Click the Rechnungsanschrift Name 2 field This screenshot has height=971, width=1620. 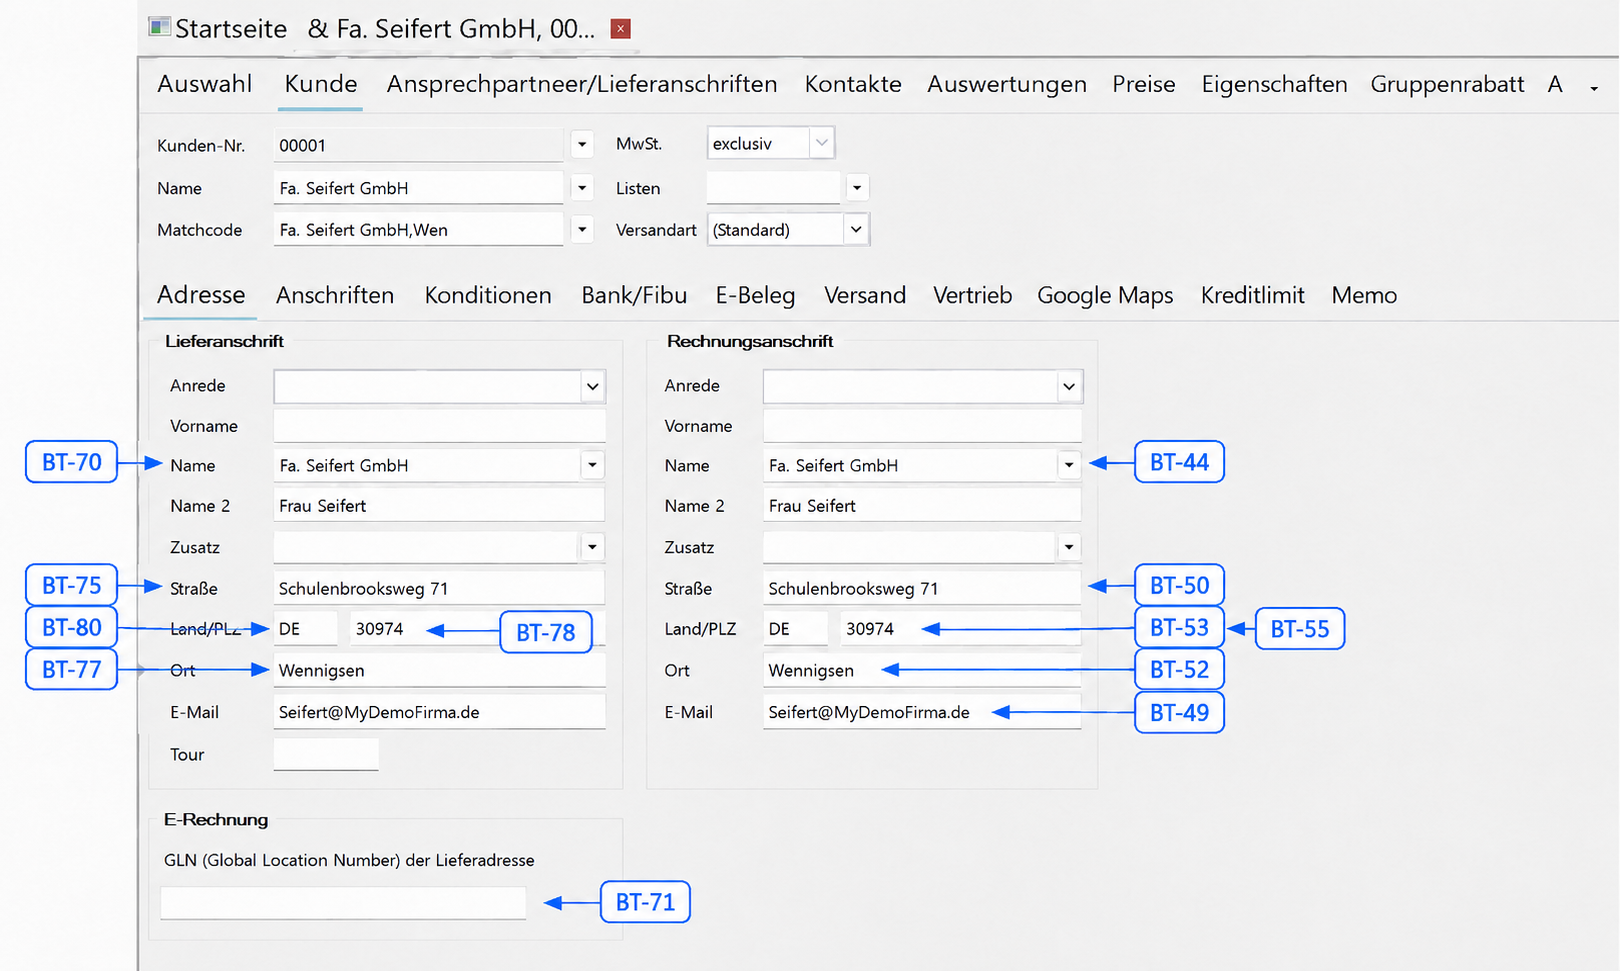(x=922, y=506)
